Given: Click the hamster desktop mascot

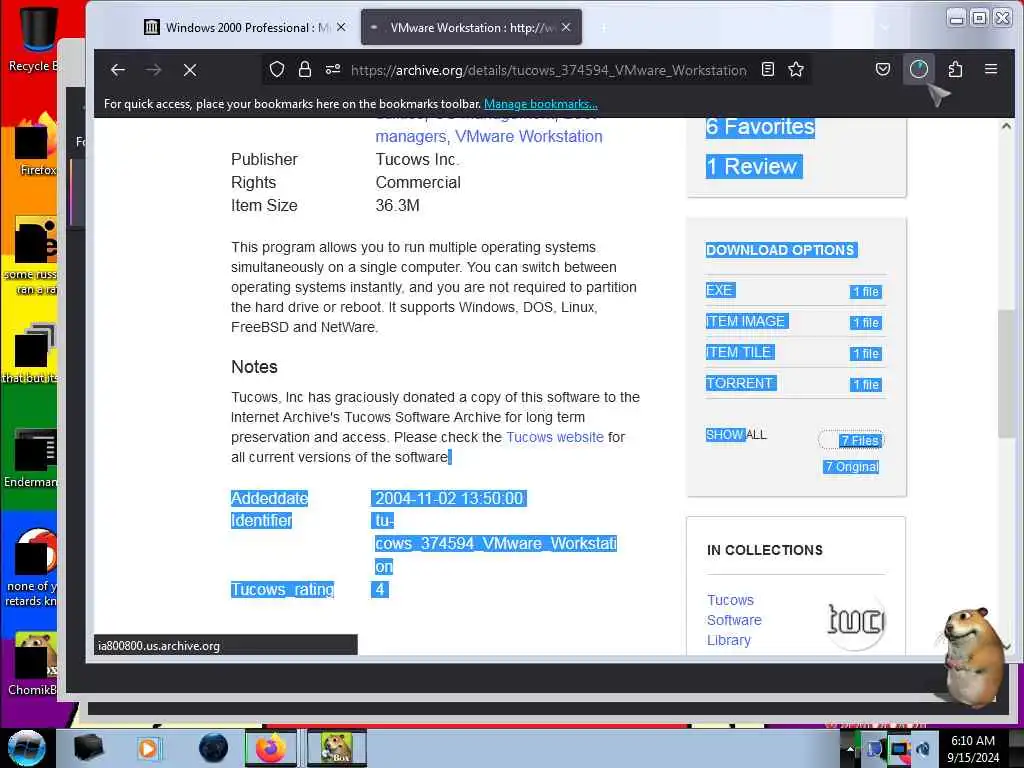Looking at the screenshot, I should (973, 658).
